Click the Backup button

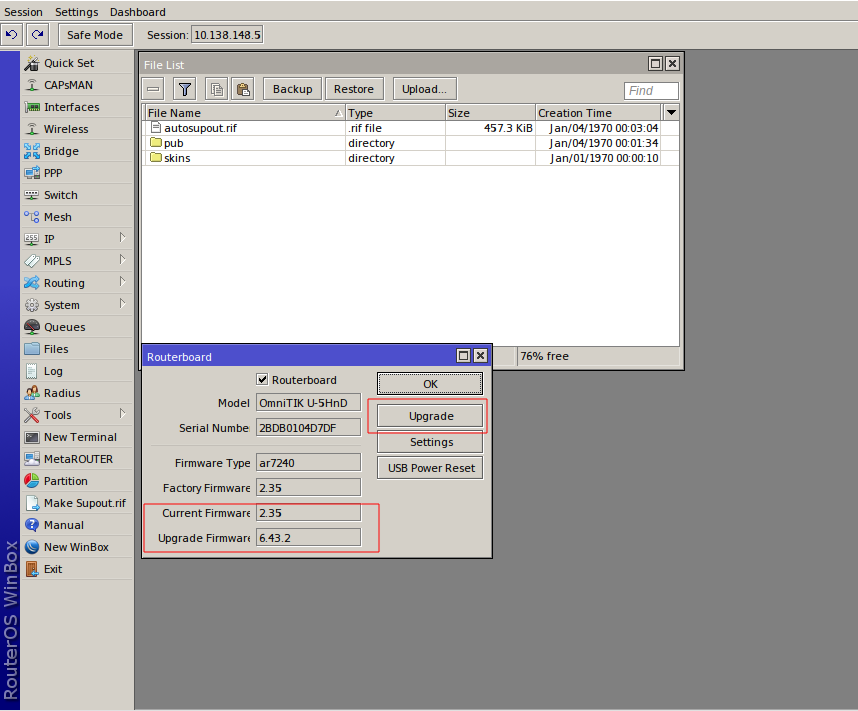click(293, 89)
